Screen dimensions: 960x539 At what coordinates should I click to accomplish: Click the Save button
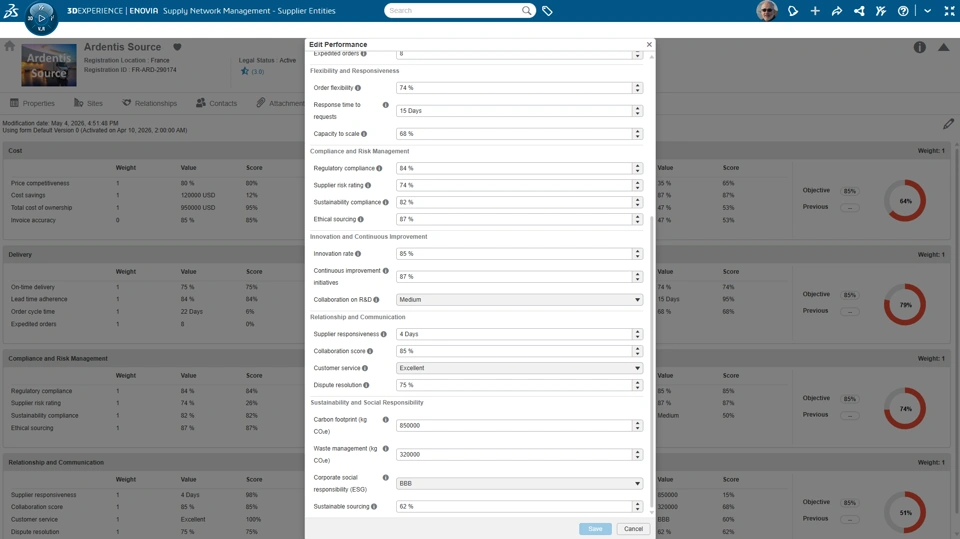(595, 529)
